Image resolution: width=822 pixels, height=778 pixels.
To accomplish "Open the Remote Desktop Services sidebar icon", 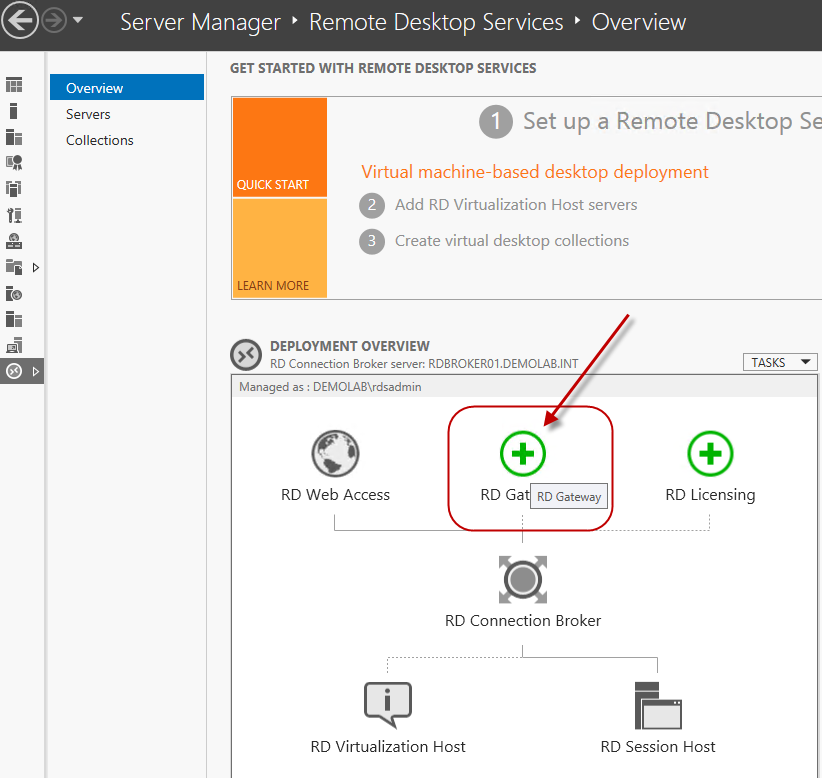I will pyautogui.click(x=14, y=370).
